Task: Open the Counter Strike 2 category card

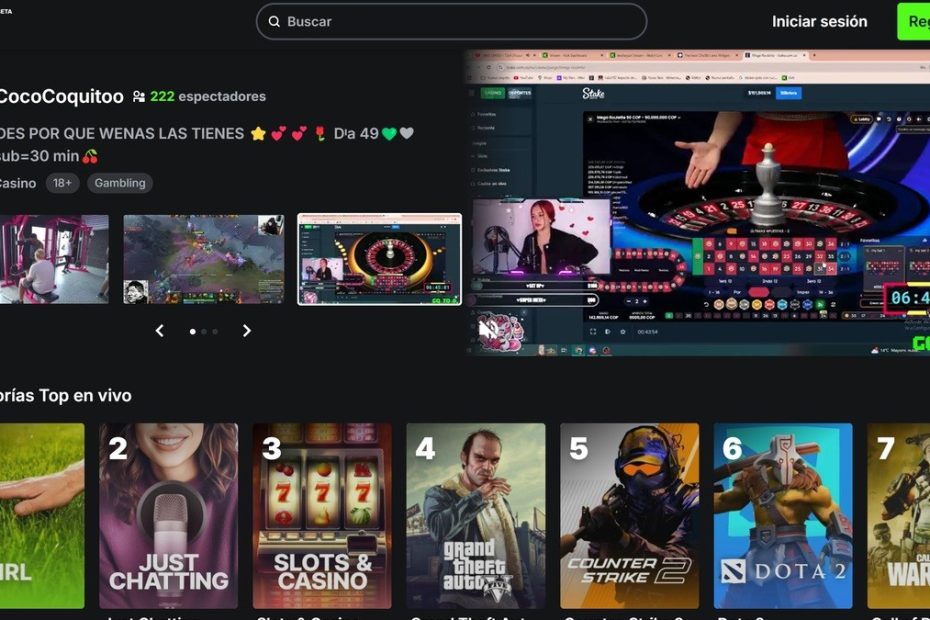Action: [629, 516]
